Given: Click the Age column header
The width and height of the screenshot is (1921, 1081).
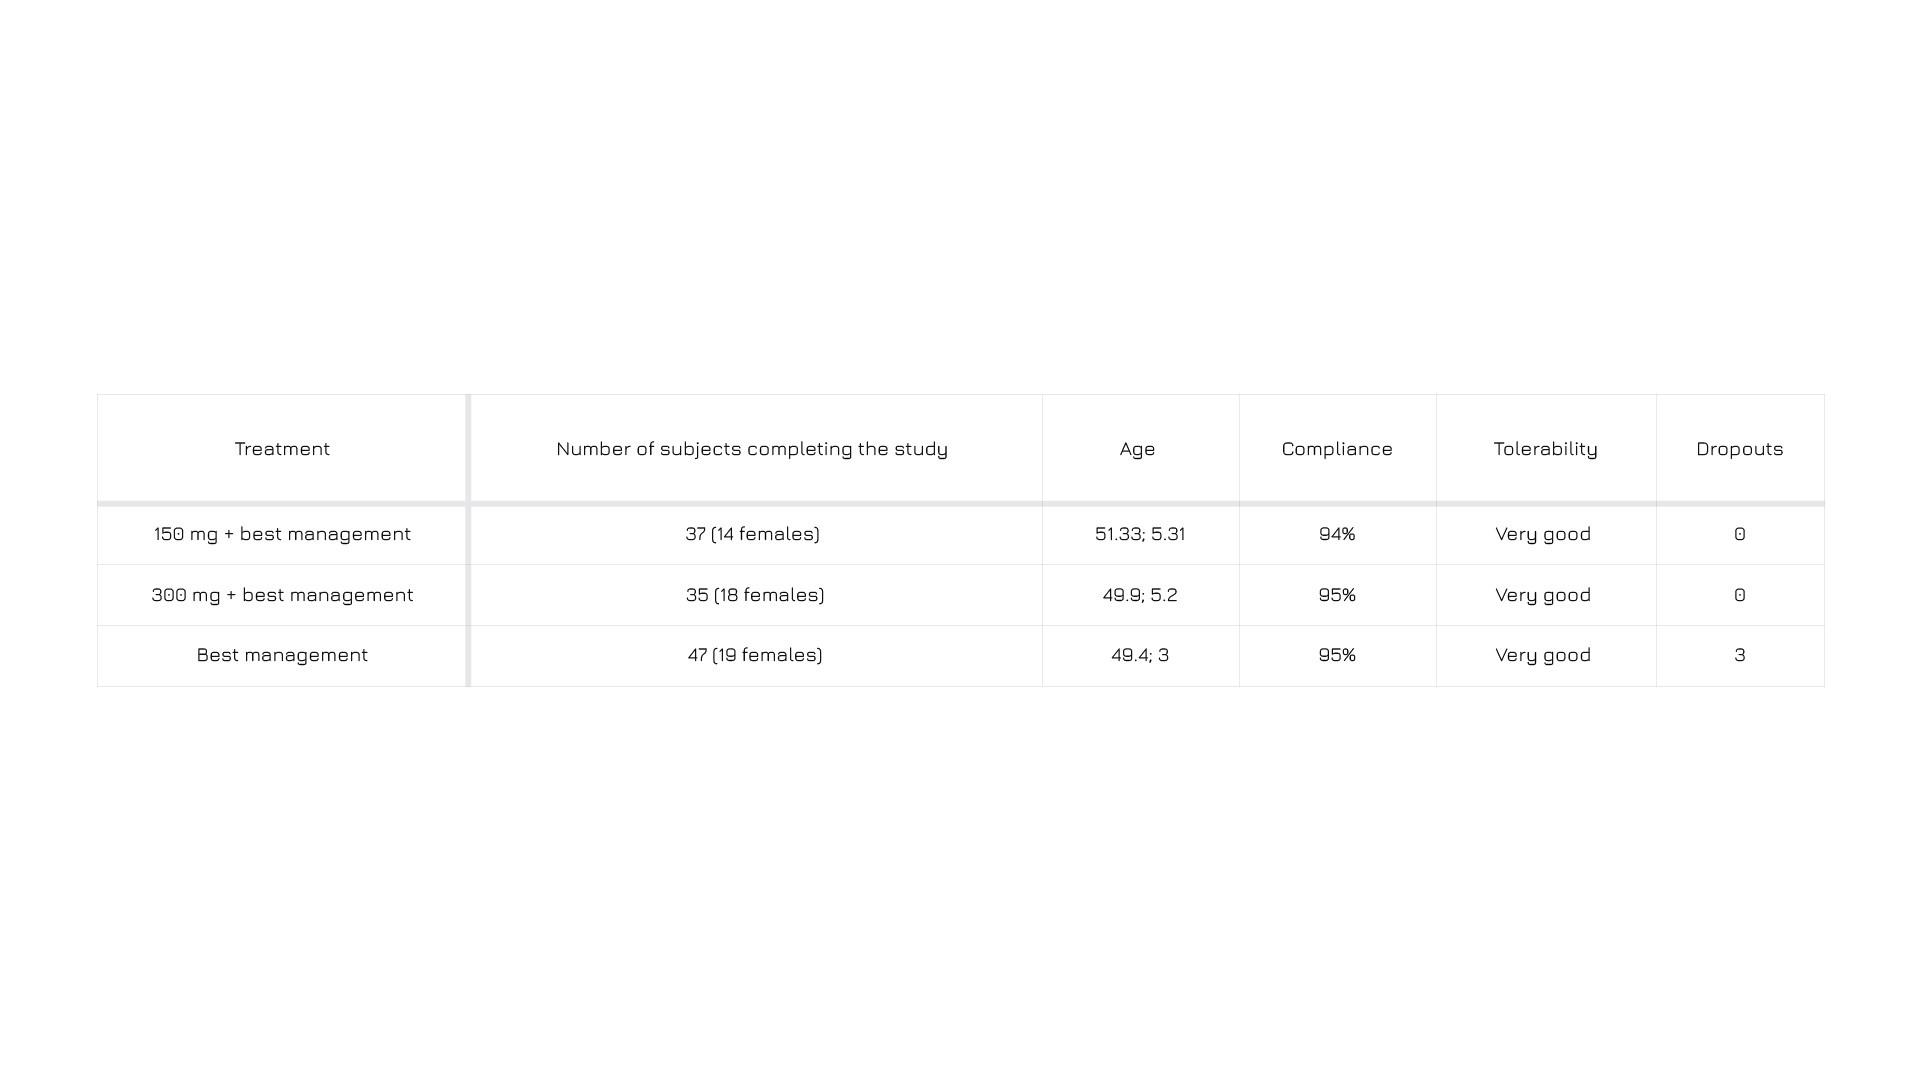Looking at the screenshot, I should 1138,449.
